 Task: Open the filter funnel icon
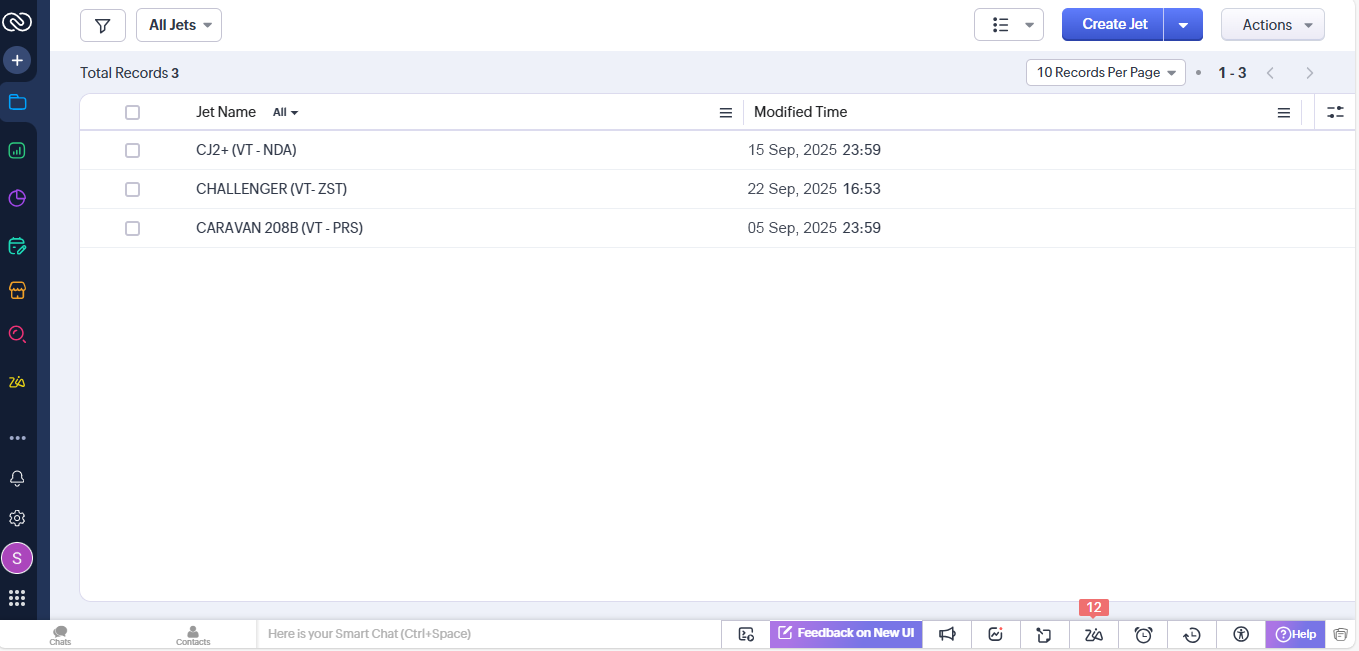click(102, 25)
